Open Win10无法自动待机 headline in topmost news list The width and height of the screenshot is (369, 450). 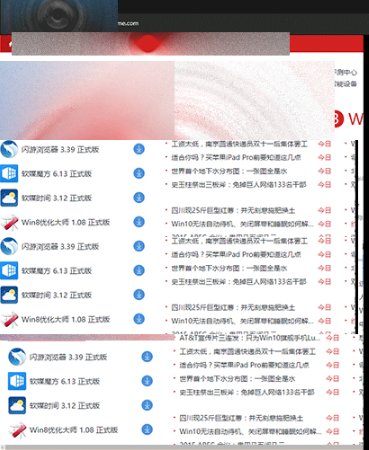[x=242, y=224]
